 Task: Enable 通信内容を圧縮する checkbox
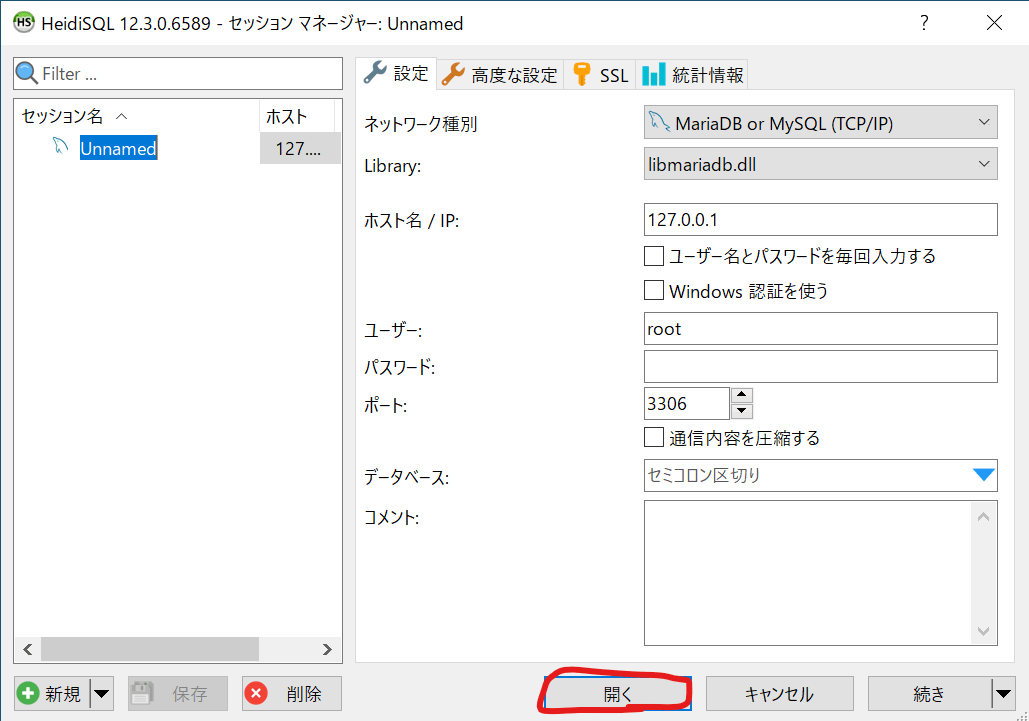click(654, 437)
